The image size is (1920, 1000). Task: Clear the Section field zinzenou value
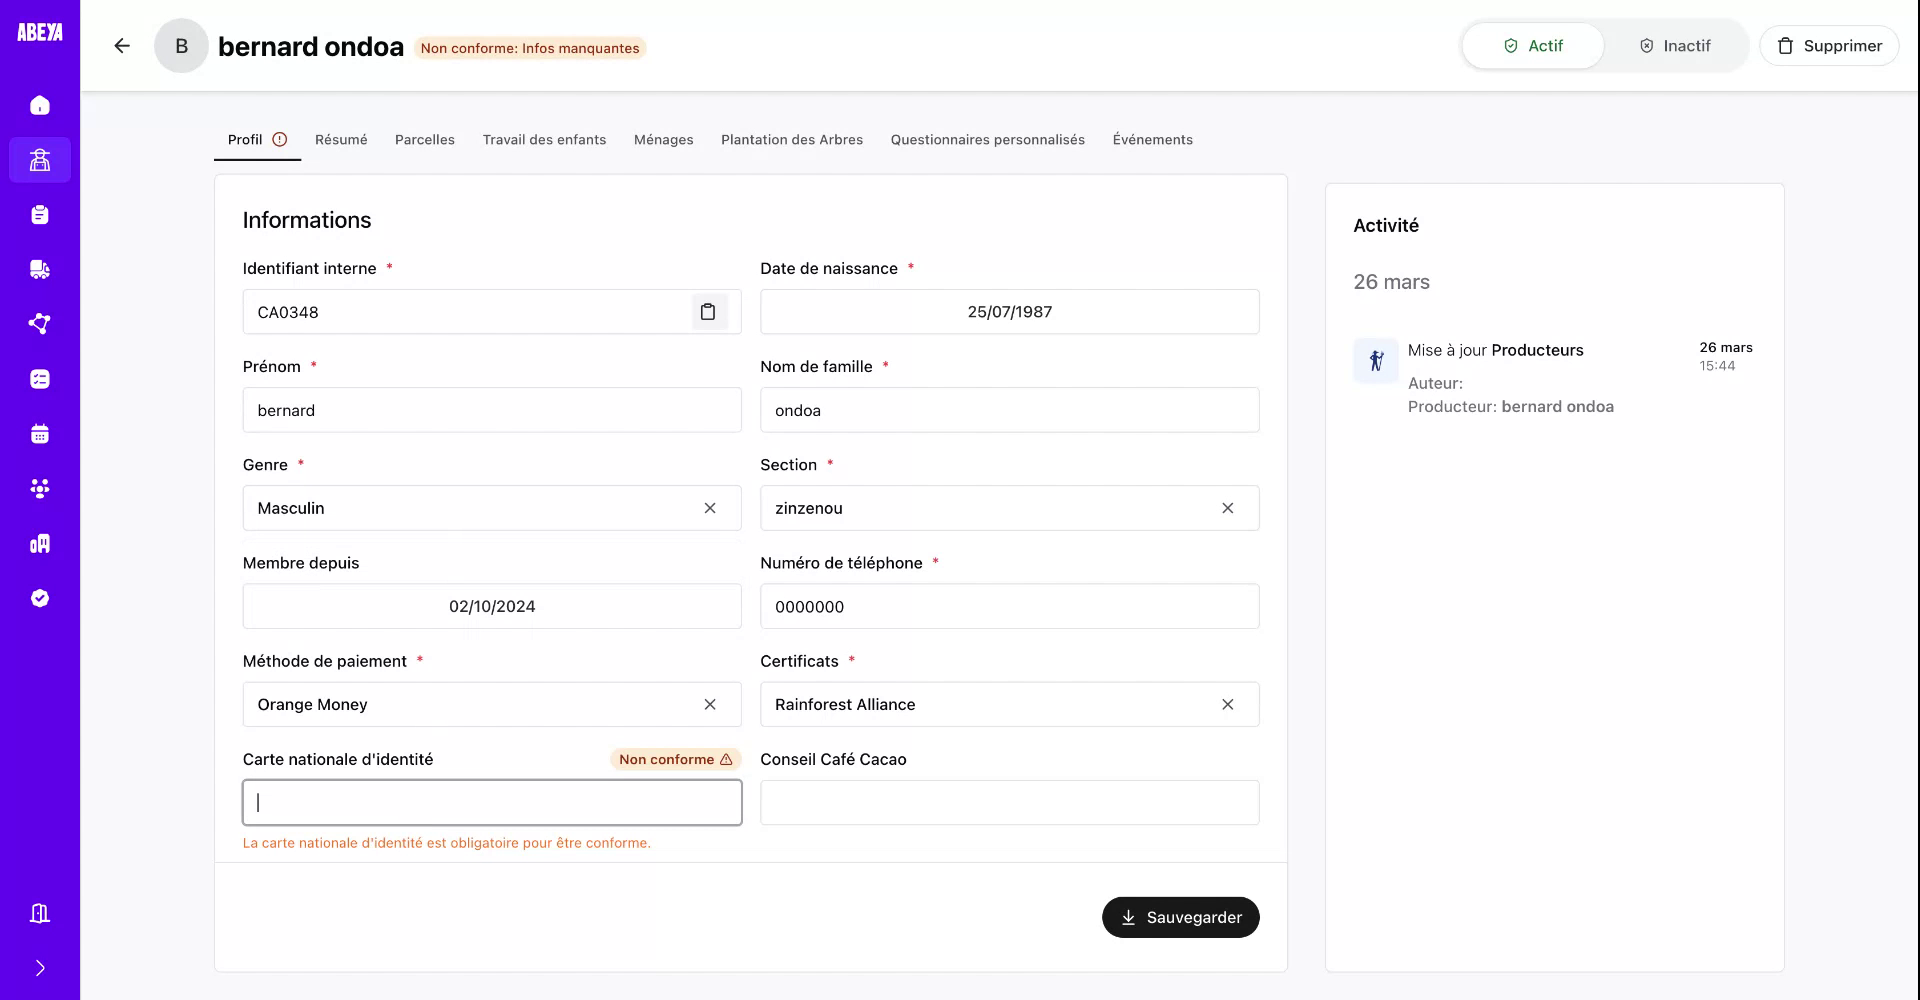[x=1228, y=508]
